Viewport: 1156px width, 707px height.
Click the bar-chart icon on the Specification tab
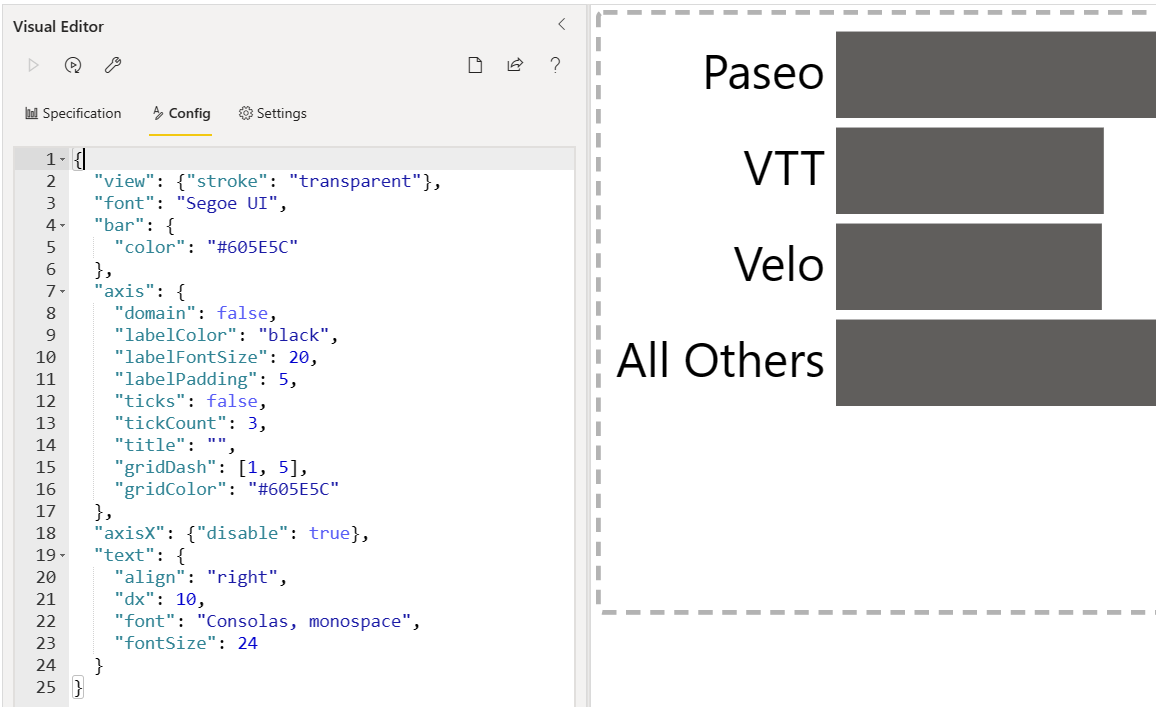coord(31,113)
